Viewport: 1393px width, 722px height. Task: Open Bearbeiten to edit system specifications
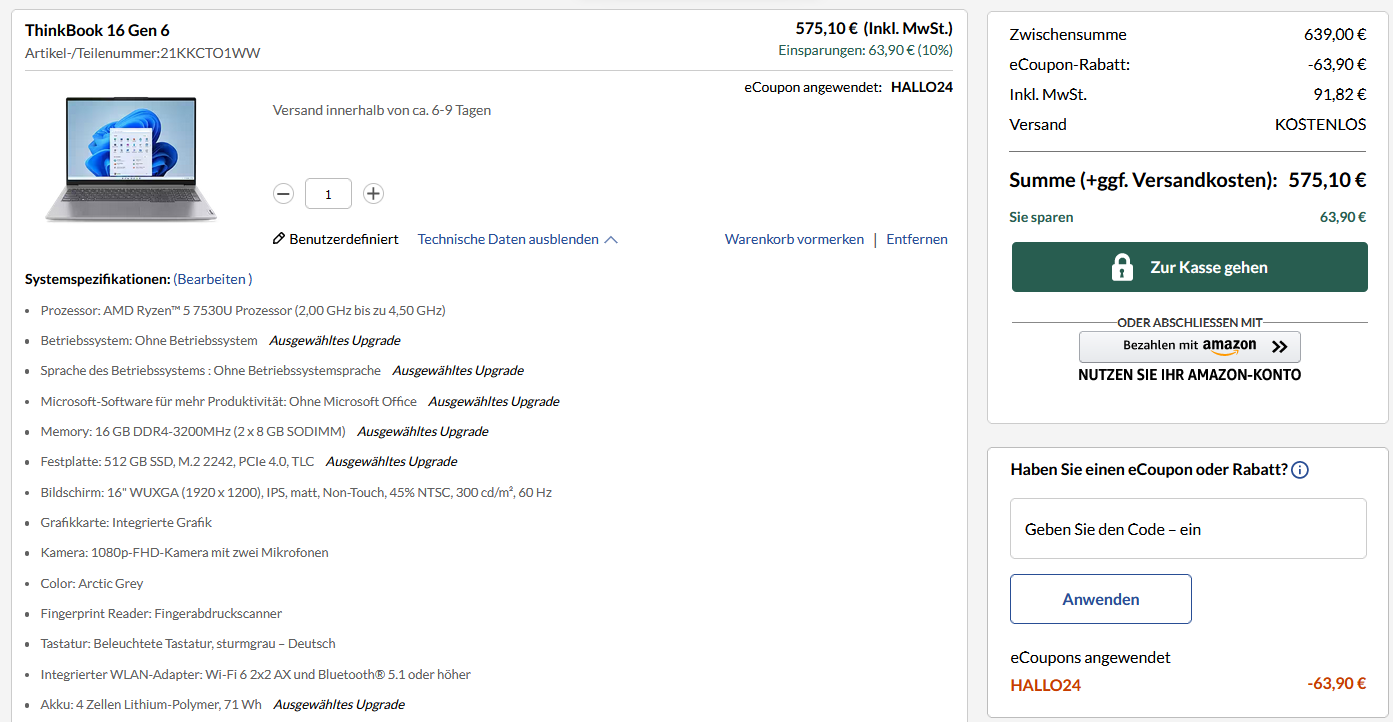[x=211, y=279]
